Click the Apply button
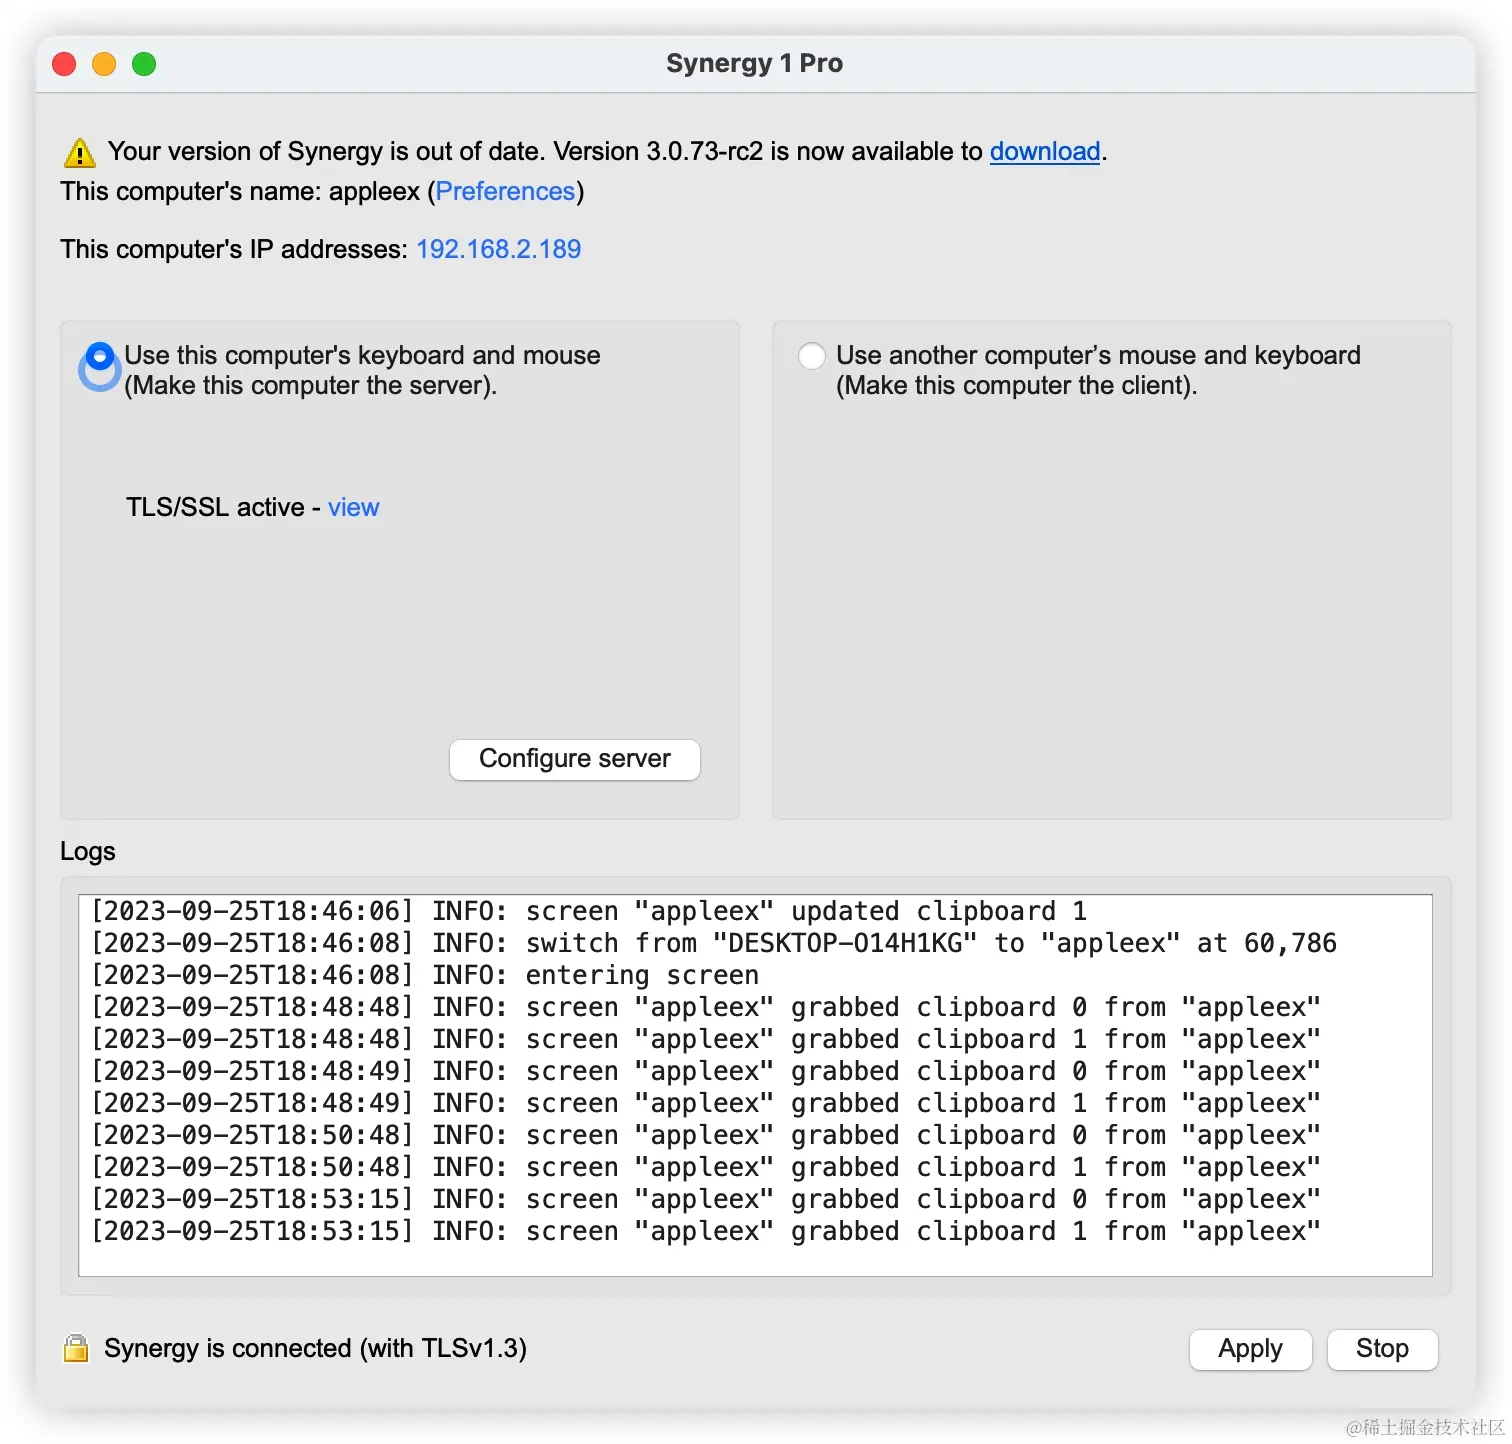This screenshot has width=1512, height=1444. click(1250, 1349)
